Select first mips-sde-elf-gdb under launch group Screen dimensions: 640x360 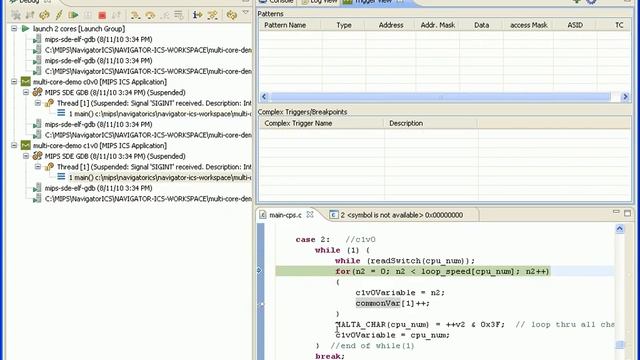coord(98,39)
